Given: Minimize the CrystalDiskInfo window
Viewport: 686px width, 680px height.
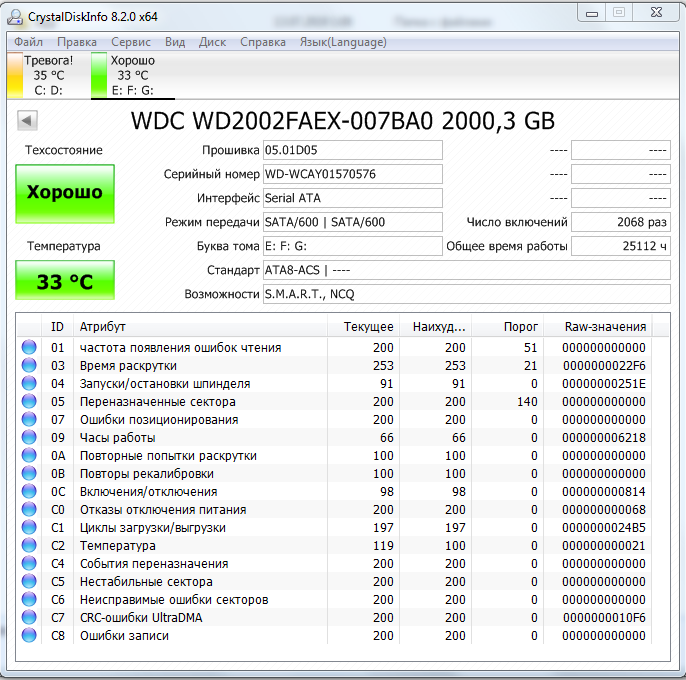Looking at the screenshot, I should click(592, 13).
